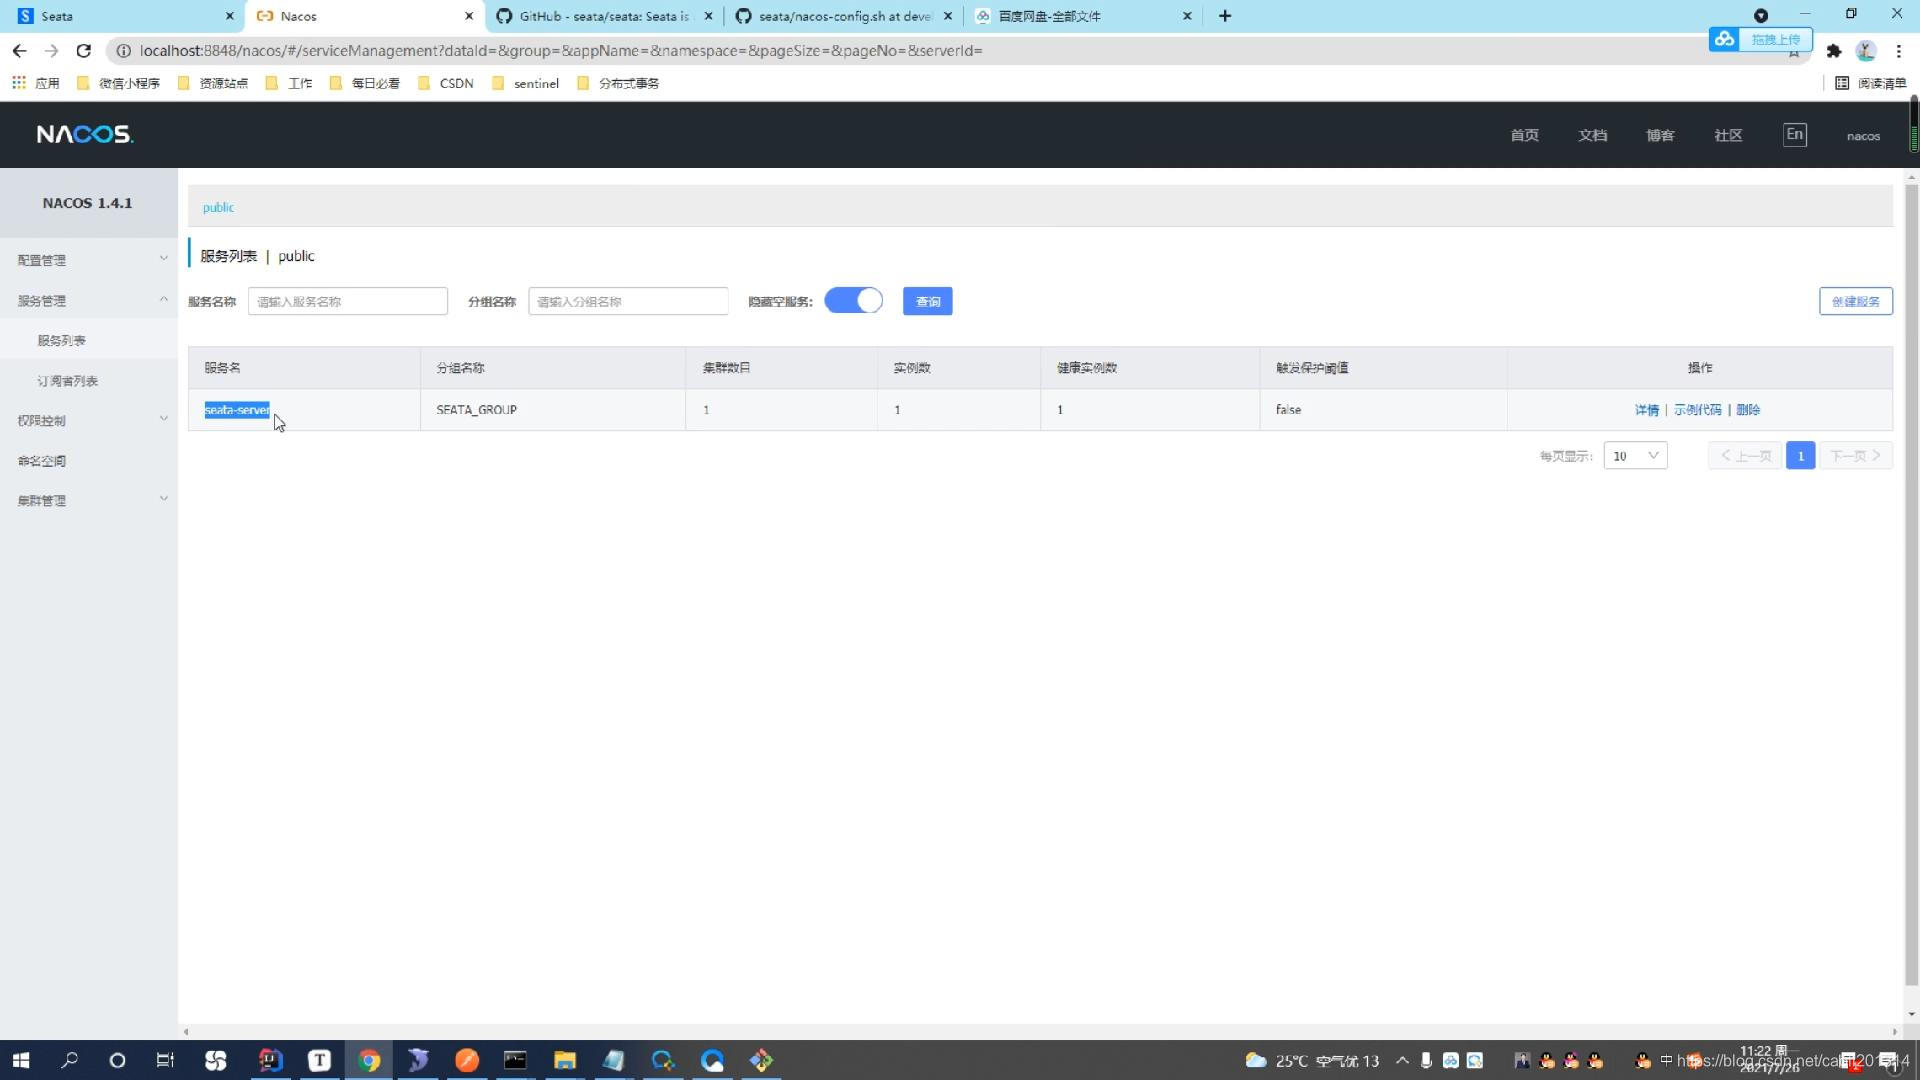Focus the 分组名称 input field
The width and height of the screenshot is (1920, 1080).
tap(628, 301)
